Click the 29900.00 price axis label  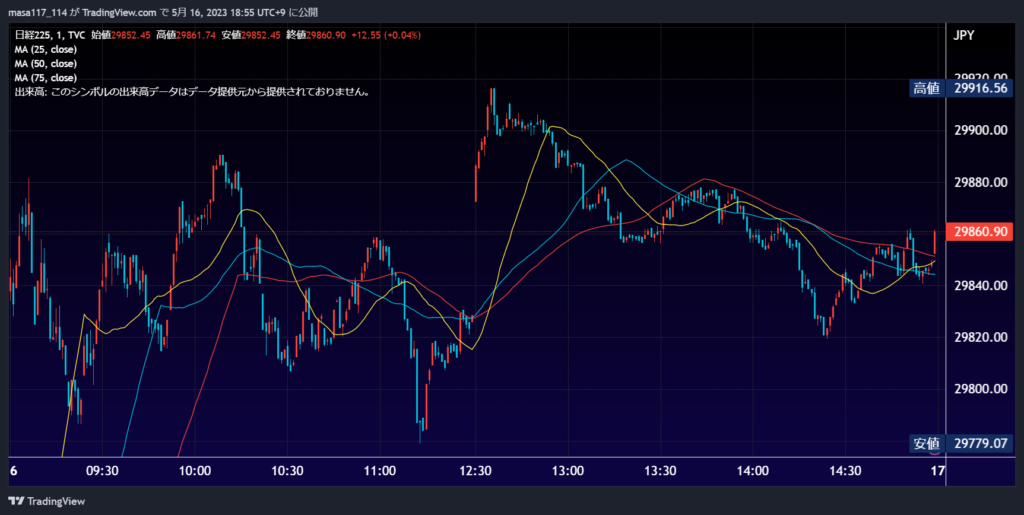point(980,130)
